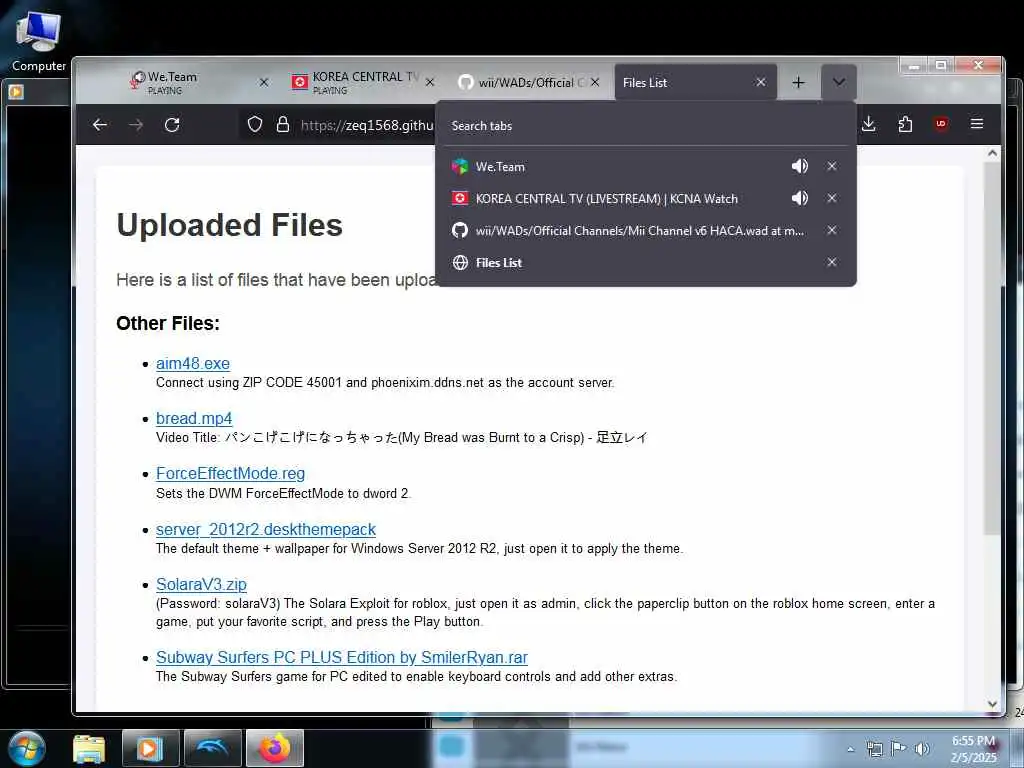Collapse the list all tabs dropdown
Viewport: 1024px width, 768px height.
pyautogui.click(x=839, y=82)
